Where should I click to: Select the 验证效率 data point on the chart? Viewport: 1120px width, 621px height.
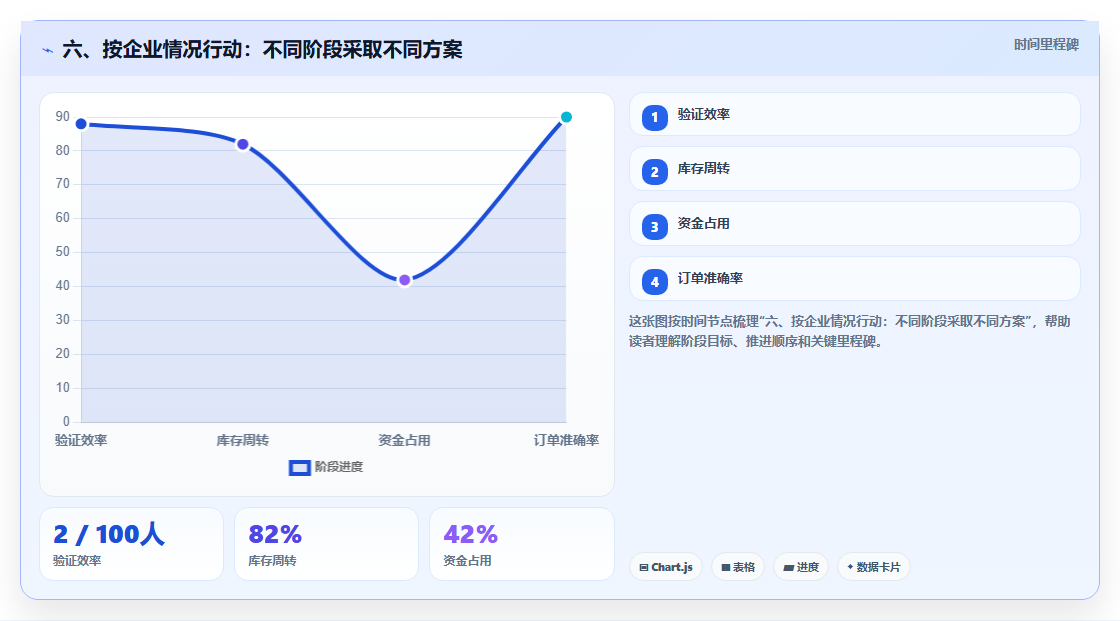[81, 124]
